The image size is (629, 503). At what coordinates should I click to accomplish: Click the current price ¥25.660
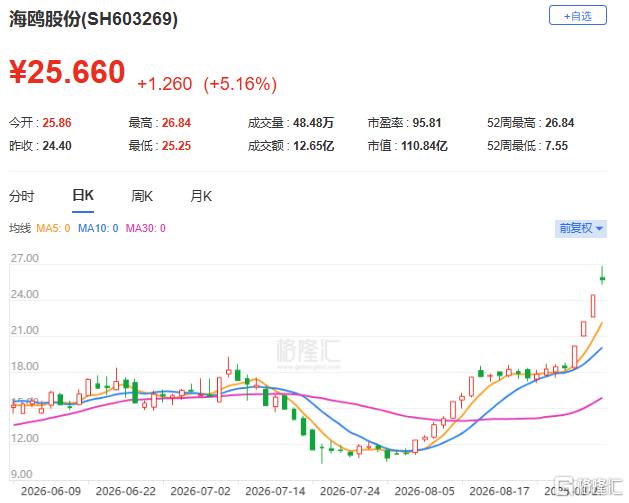click(67, 72)
